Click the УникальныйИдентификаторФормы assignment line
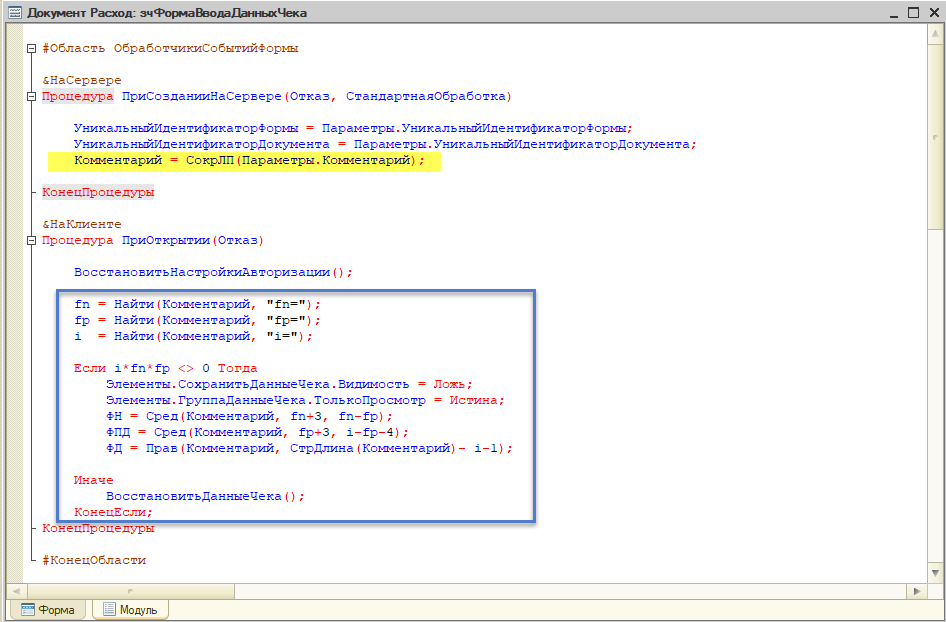Screen dimensions: 946x622 353,129
